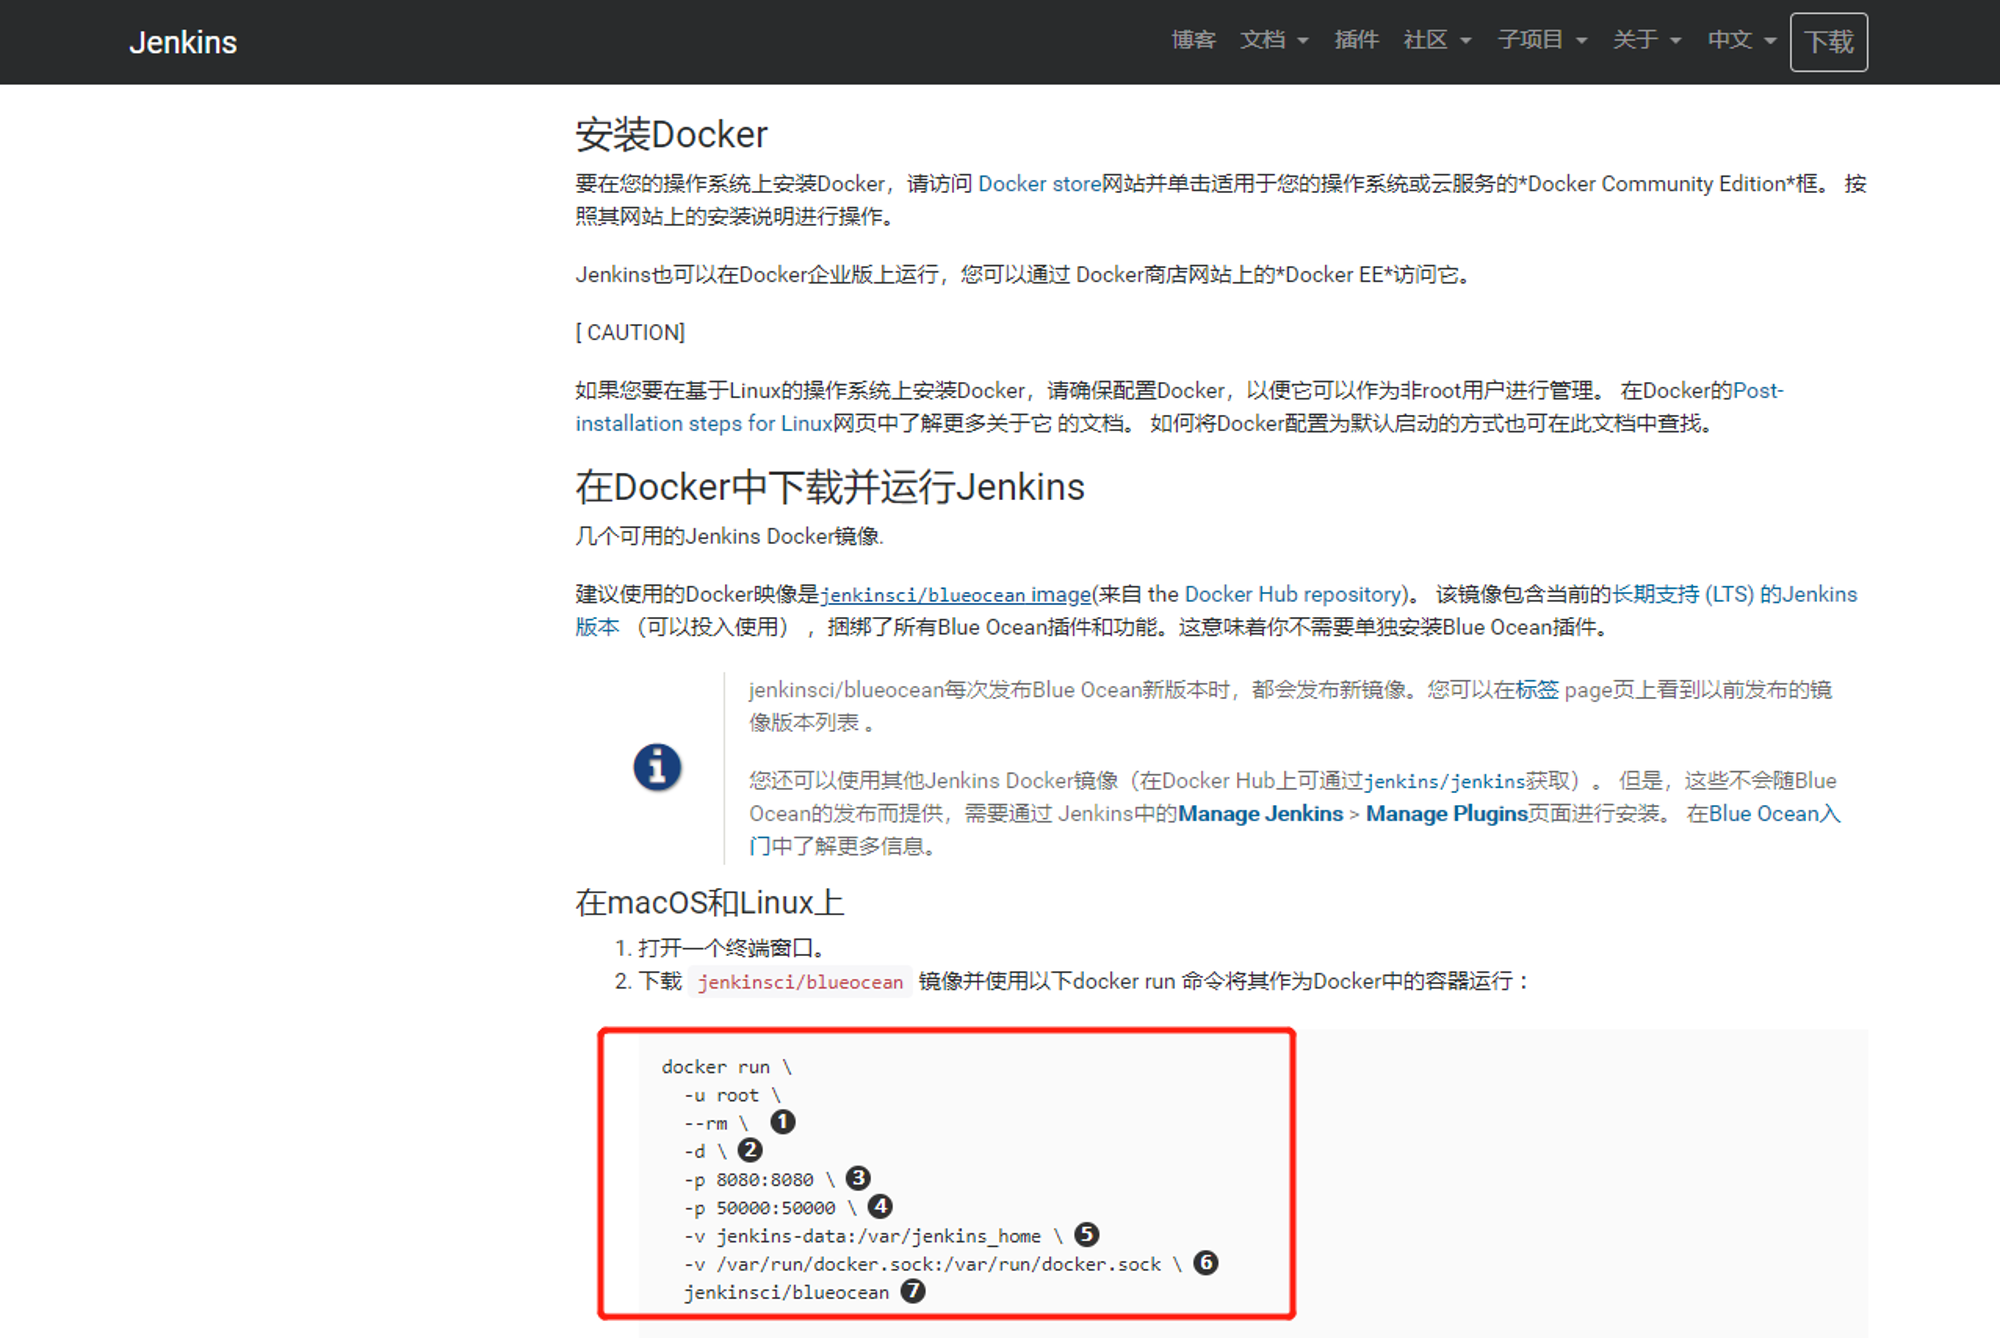This screenshot has height=1338, width=2000.
Task: Click the jenkins-data:/var/jenkins_home code line
Action: click(874, 1237)
